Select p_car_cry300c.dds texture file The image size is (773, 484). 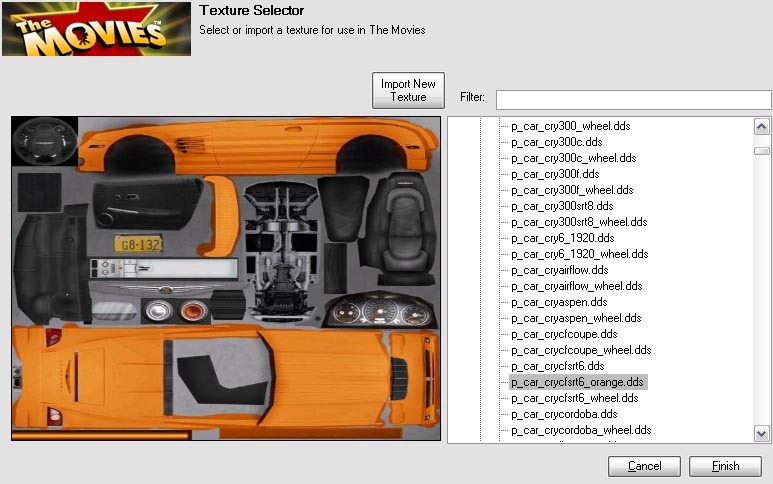(x=552, y=142)
